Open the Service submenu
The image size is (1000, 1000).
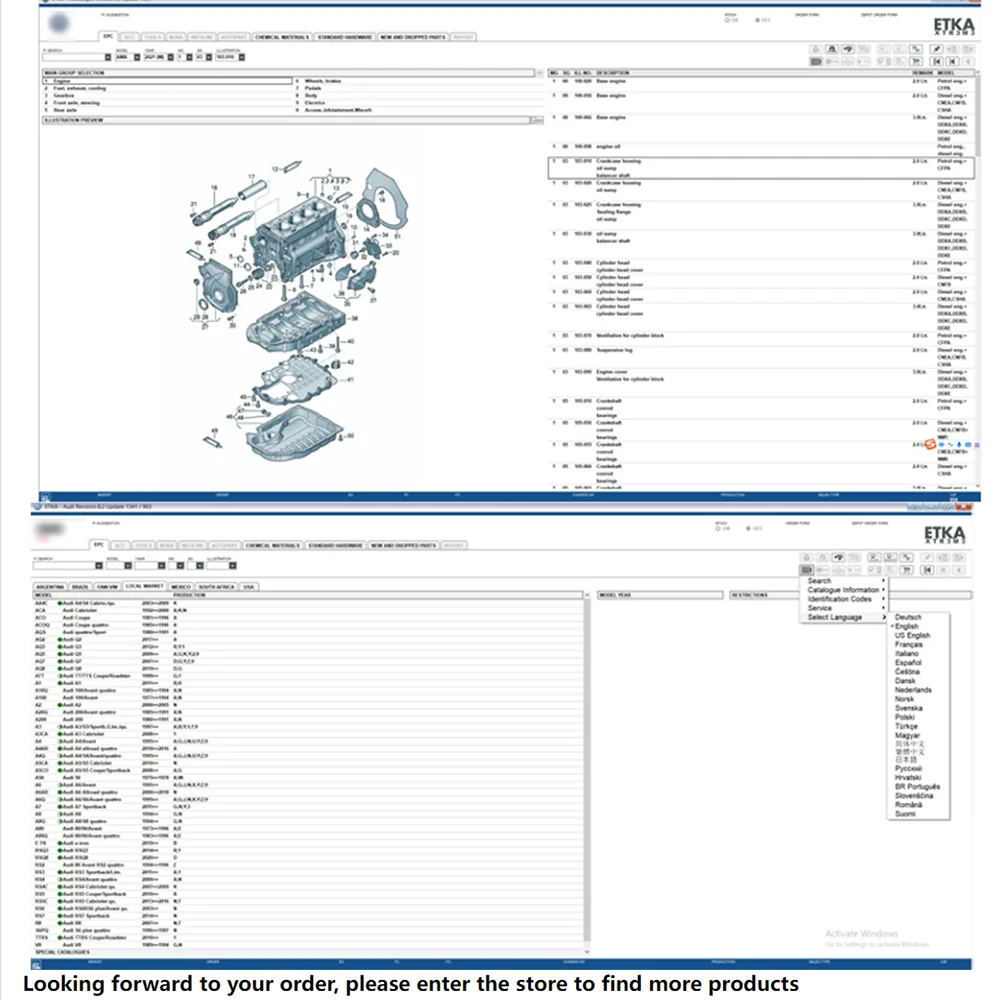point(844,608)
